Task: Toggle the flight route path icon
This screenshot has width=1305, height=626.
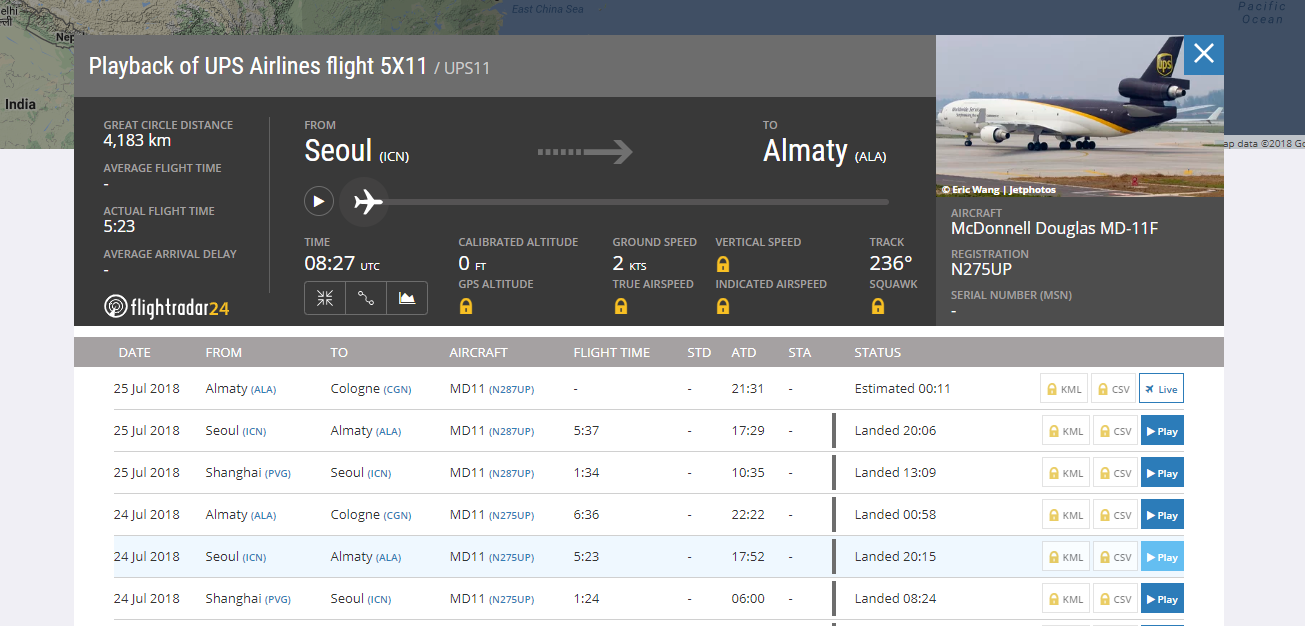Action: 366,298
